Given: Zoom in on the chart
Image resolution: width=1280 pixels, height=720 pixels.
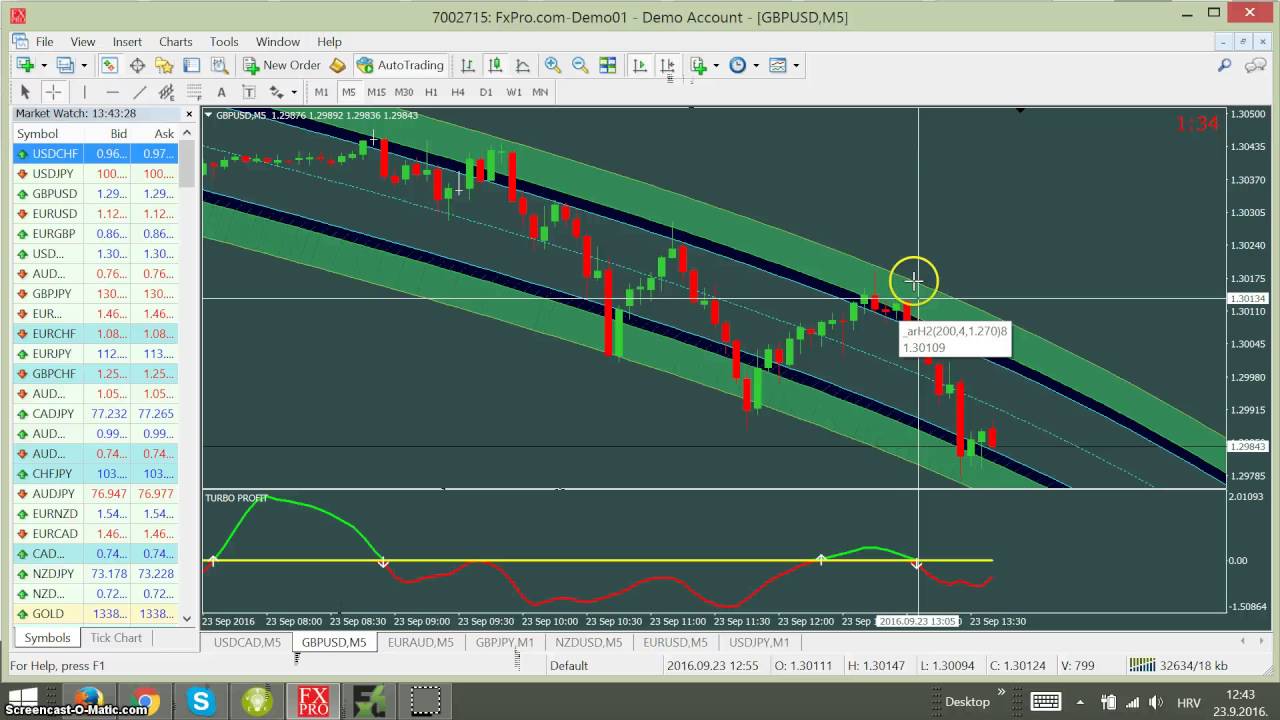Looking at the screenshot, I should coord(552,65).
